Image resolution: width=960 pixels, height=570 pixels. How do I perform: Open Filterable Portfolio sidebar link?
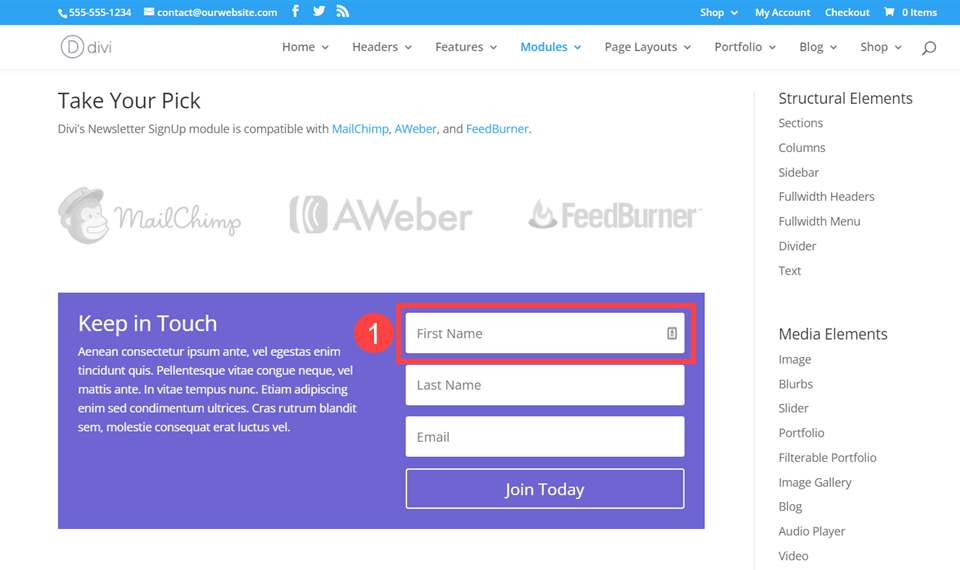pos(827,457)
